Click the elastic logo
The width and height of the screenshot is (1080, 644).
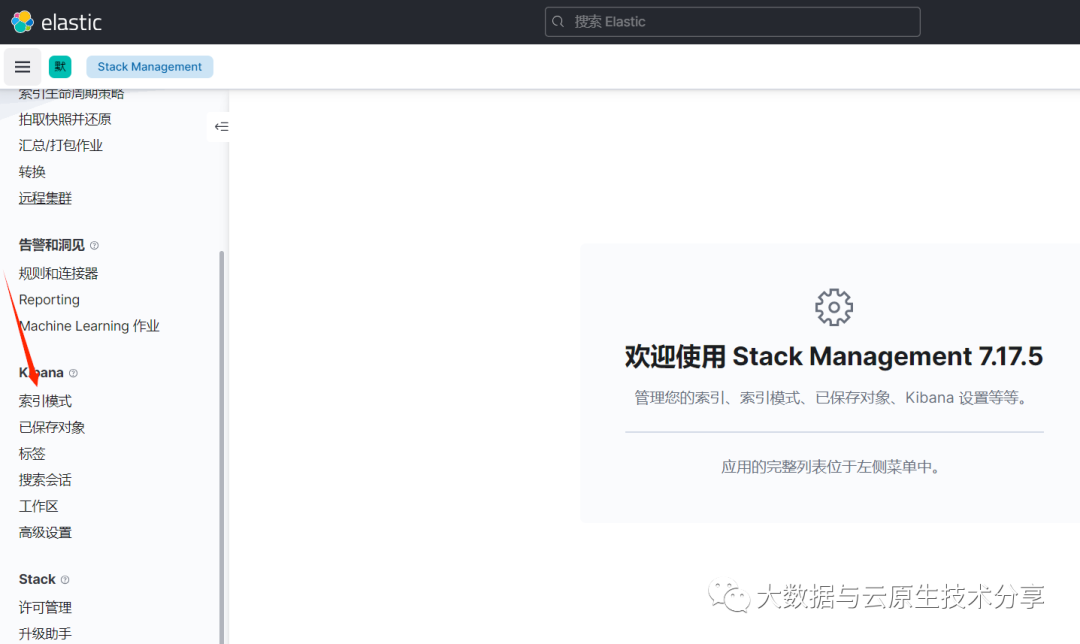pyautogui.click(x=56, y=22)
